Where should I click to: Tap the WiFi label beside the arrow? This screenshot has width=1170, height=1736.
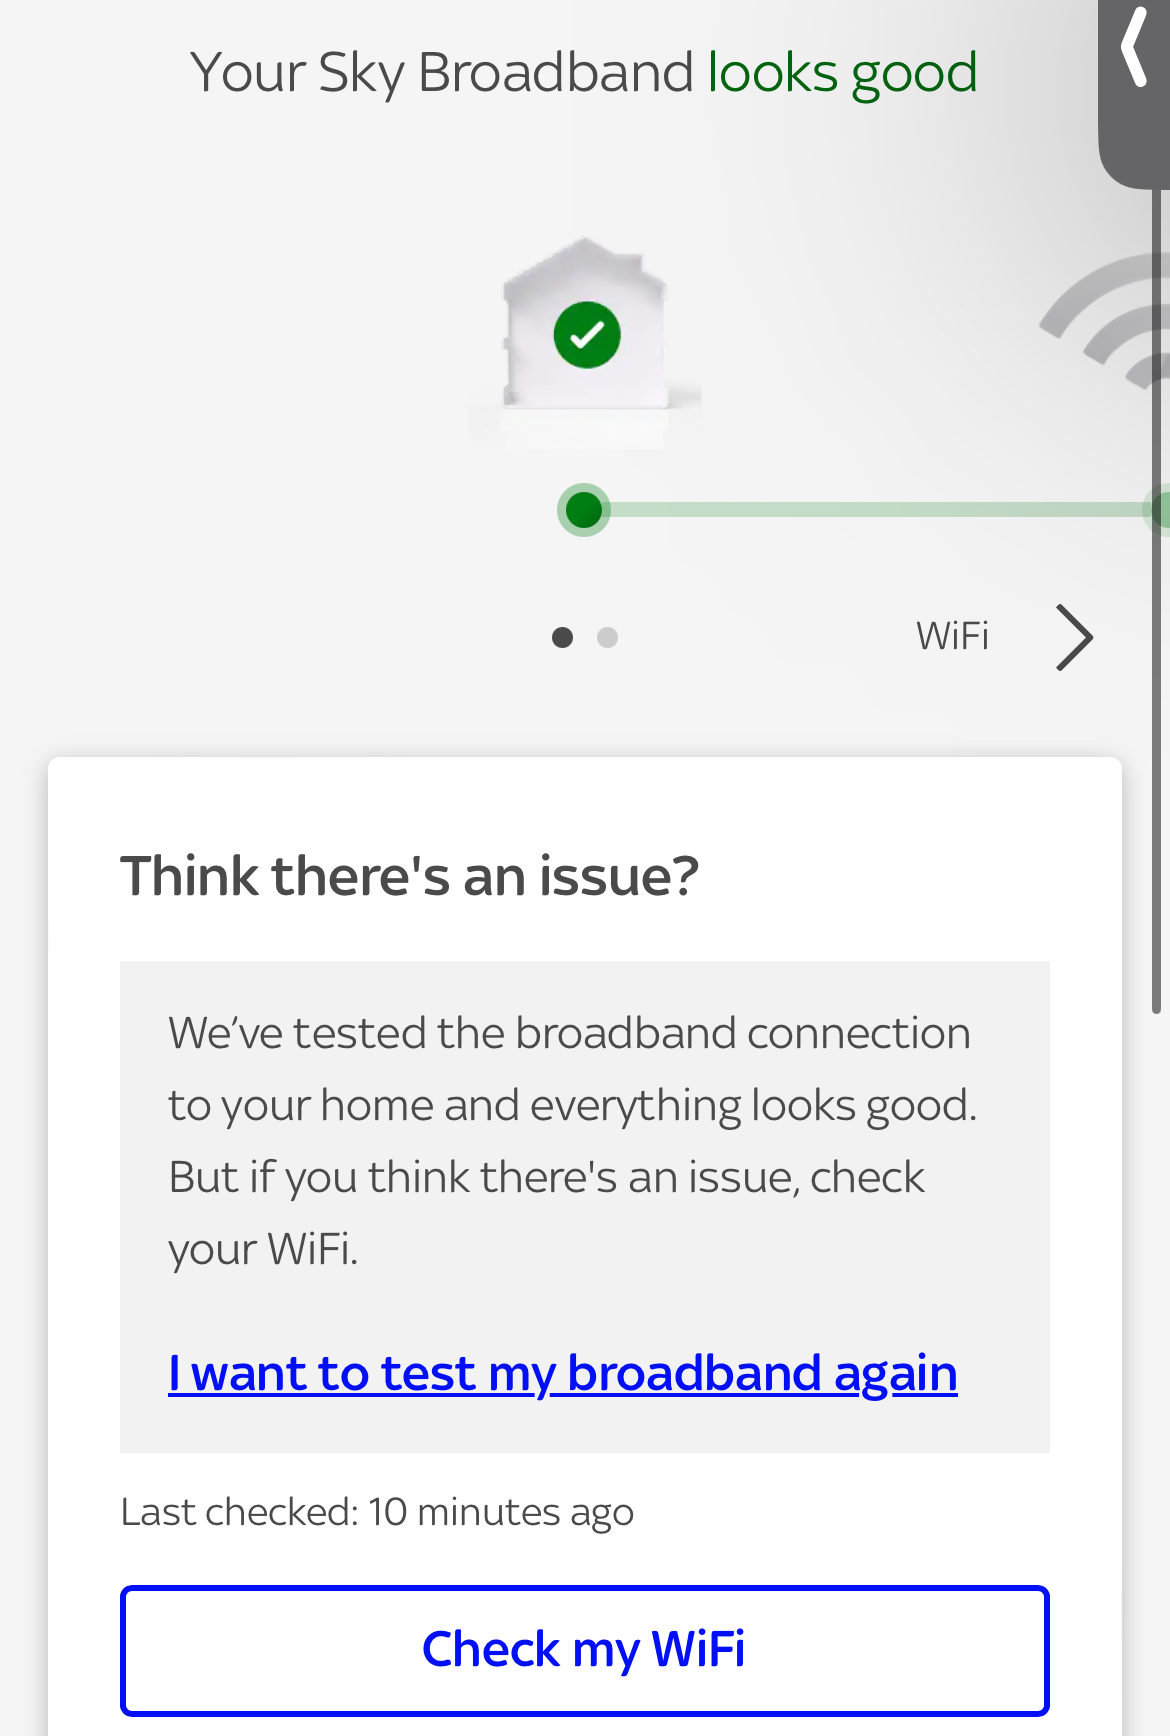(x=952, y=637)
